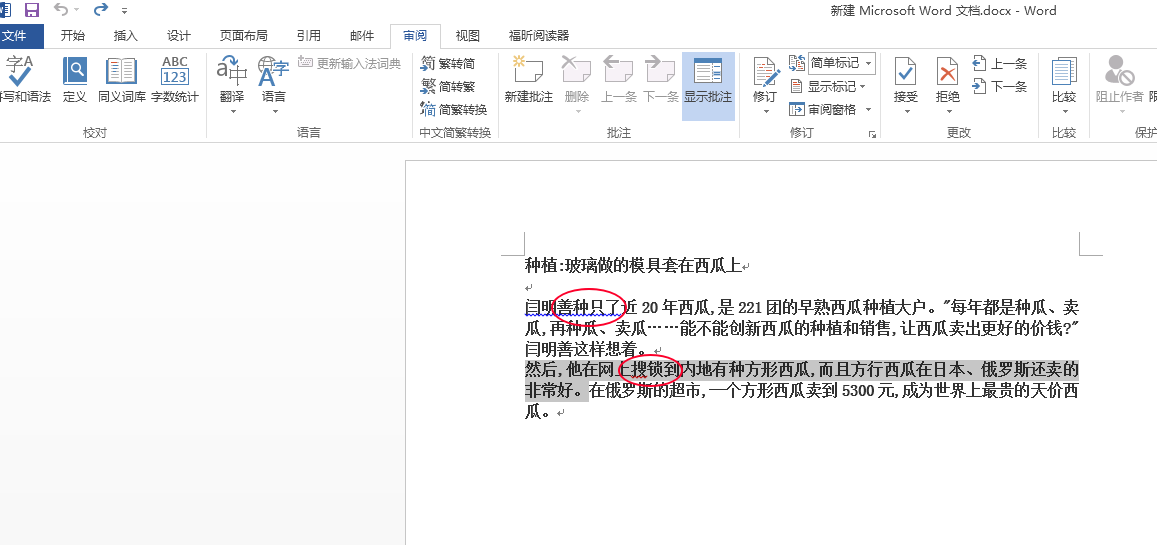The width and height of the screenshot is (1157, 545).
Task: Open 修订 group dialog launcher
Action: 872,134
